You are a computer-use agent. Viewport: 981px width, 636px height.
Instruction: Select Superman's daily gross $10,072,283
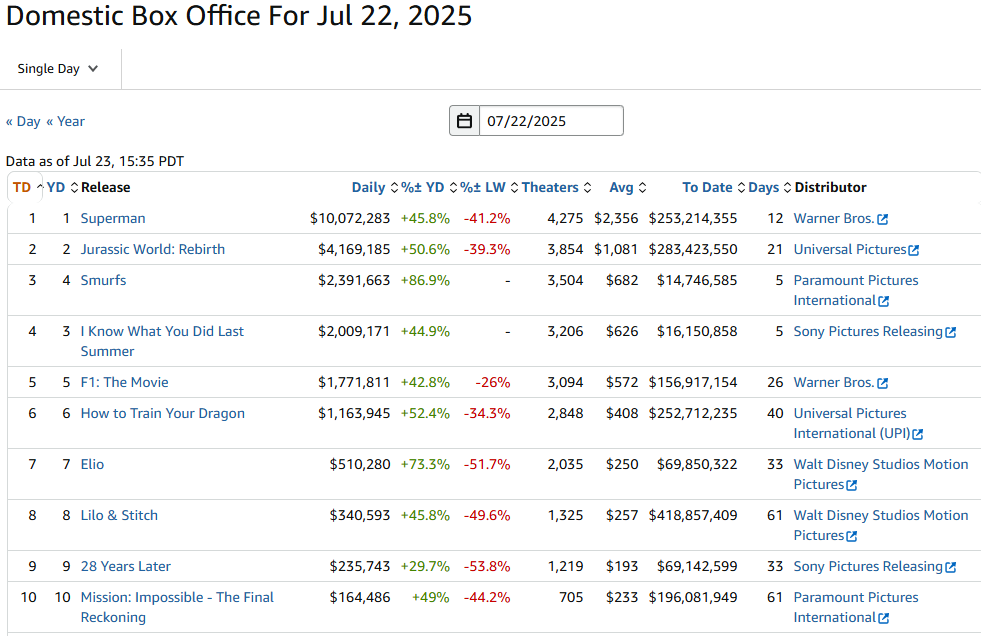click(350, 219)
